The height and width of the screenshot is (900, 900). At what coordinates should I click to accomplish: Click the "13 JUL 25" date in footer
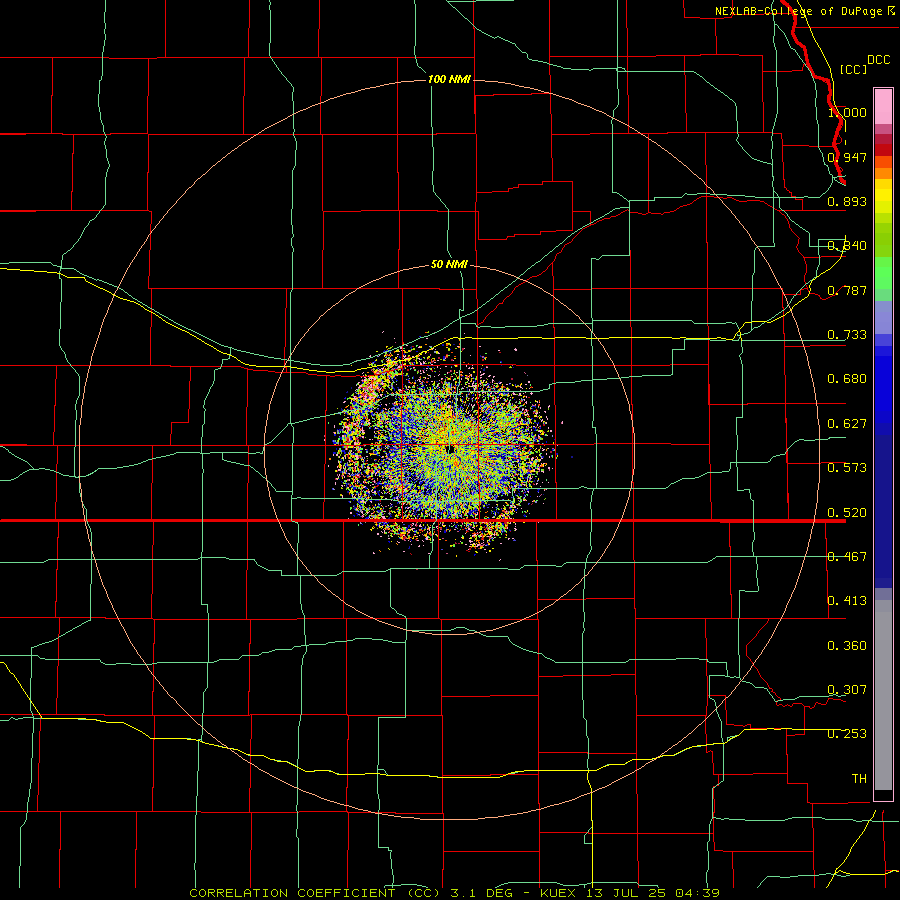point(626,893)
